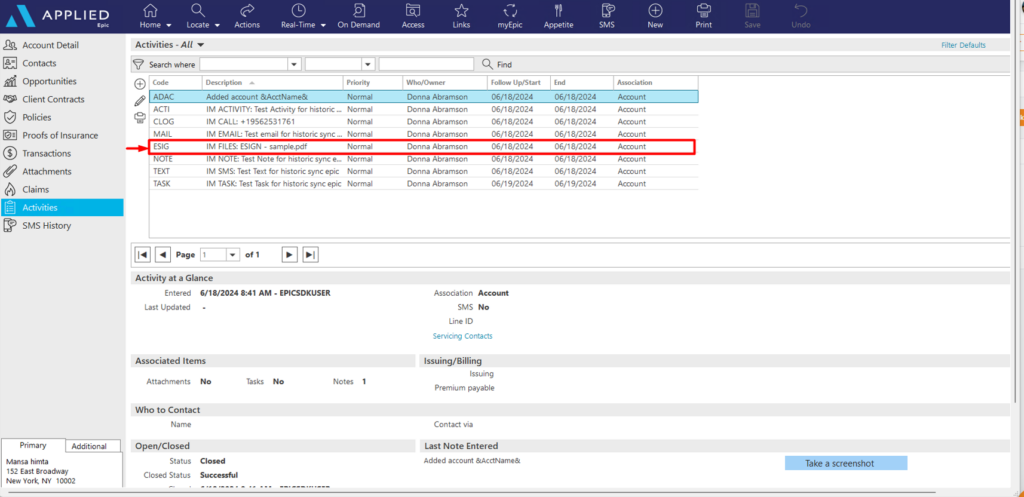The image size is (1024, 497).
Task: Edit the selected activity using the pencil icon
Action: pos(139,101)
